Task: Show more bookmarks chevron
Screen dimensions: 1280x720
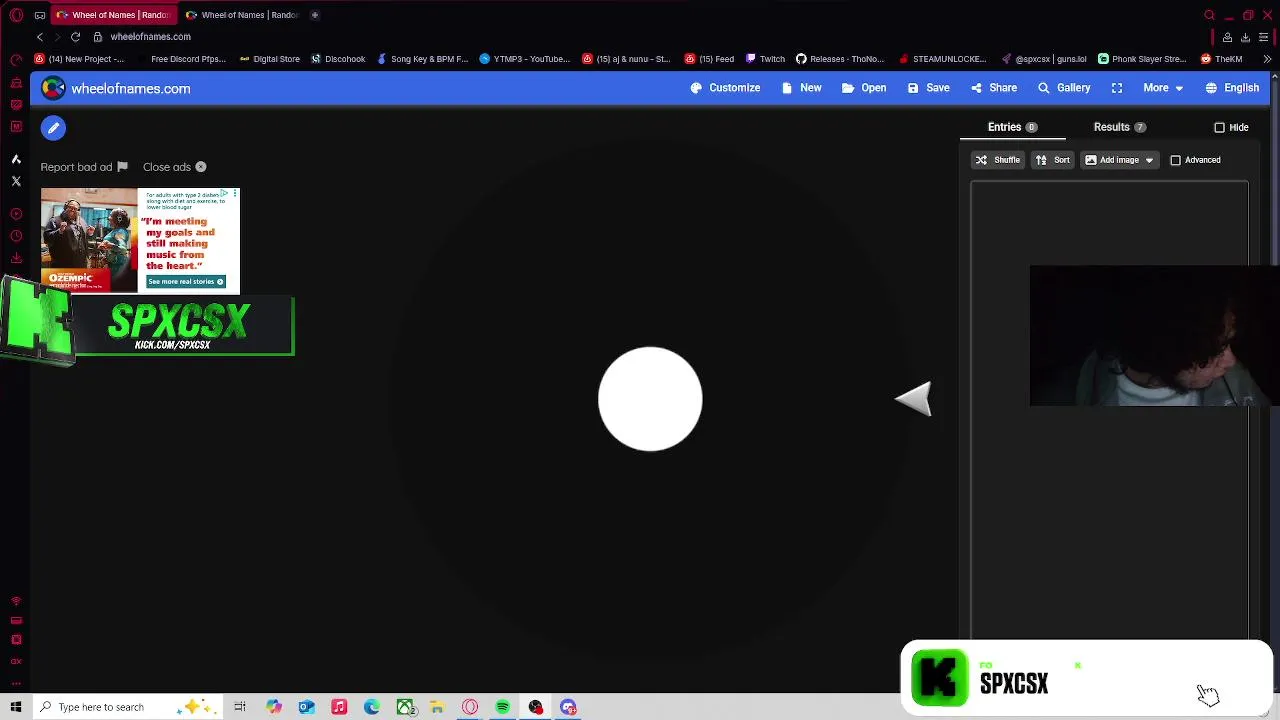Action: (x=1267, y=59)
